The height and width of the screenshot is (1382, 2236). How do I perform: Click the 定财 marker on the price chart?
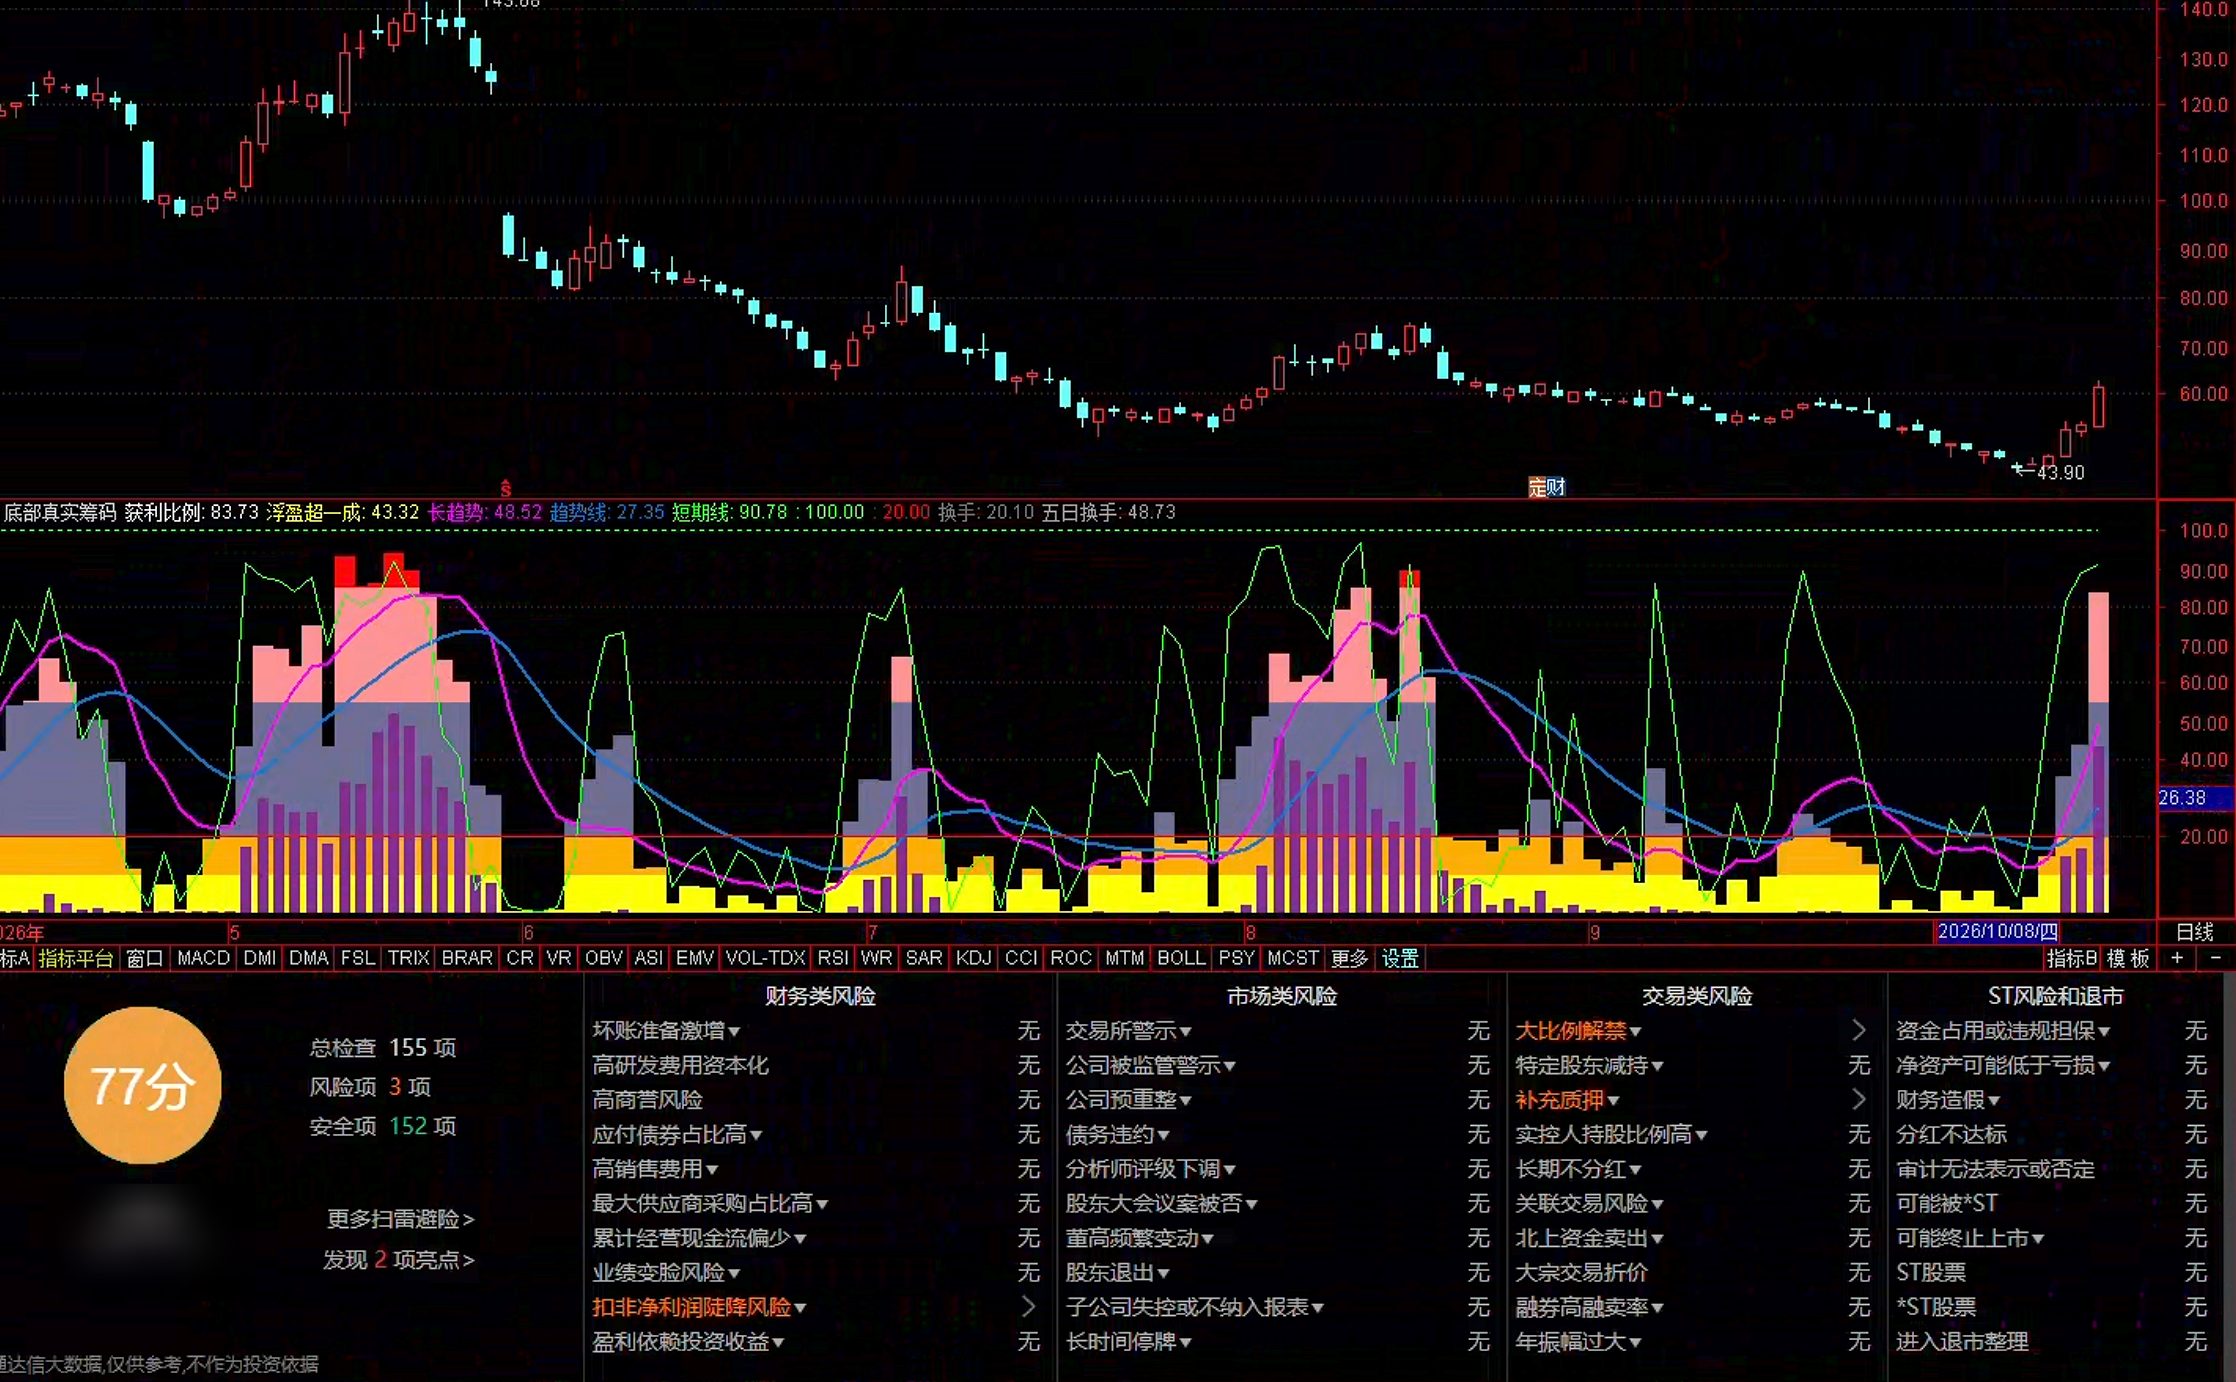[x=1546, y=487]
